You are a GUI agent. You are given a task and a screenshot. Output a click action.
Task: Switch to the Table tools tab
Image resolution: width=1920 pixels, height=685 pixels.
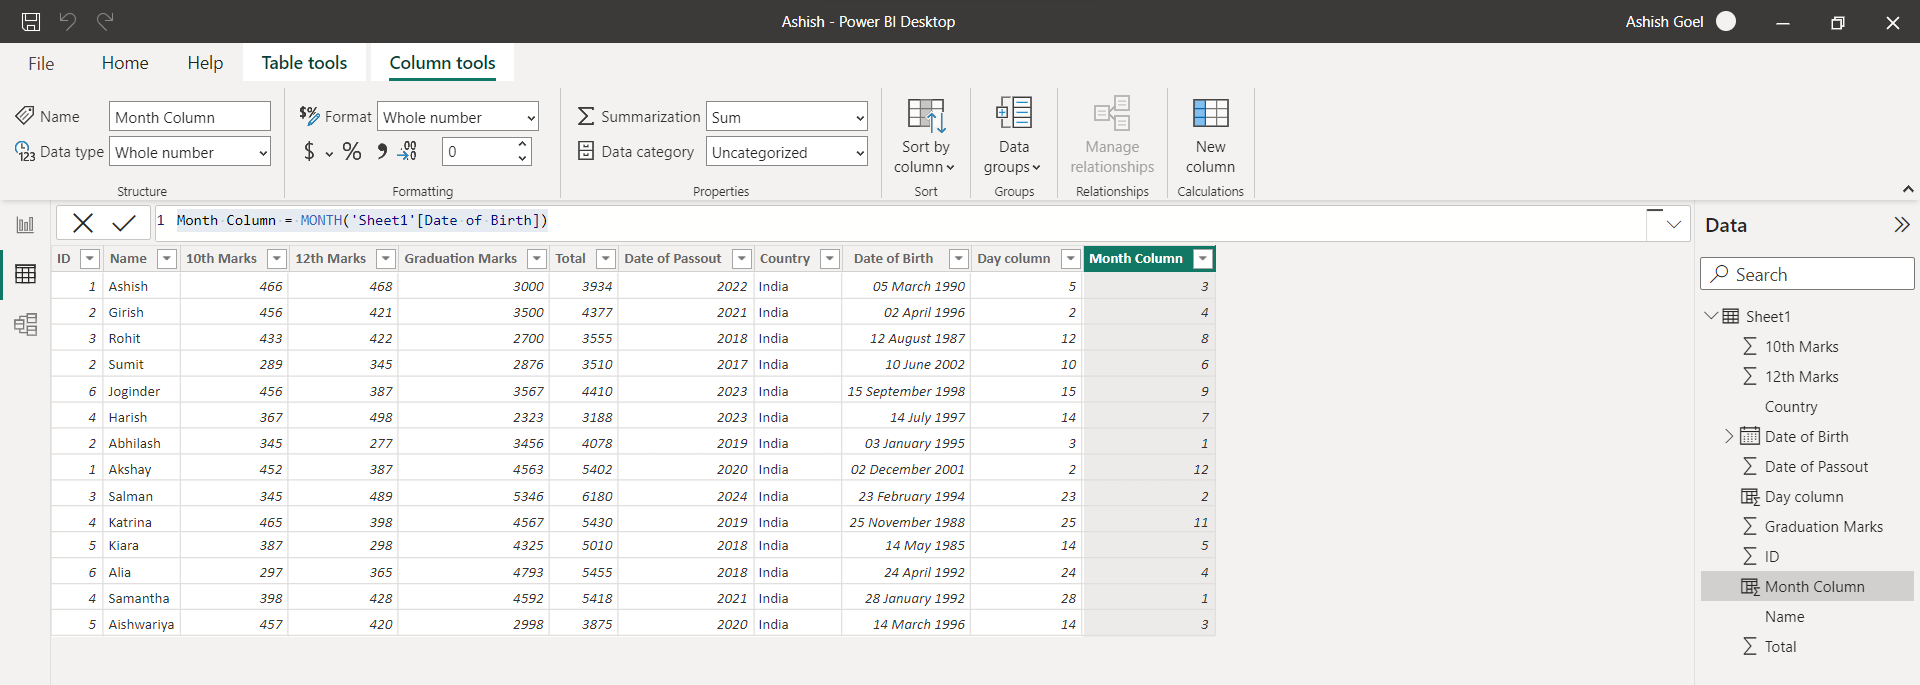coord(304,63)
